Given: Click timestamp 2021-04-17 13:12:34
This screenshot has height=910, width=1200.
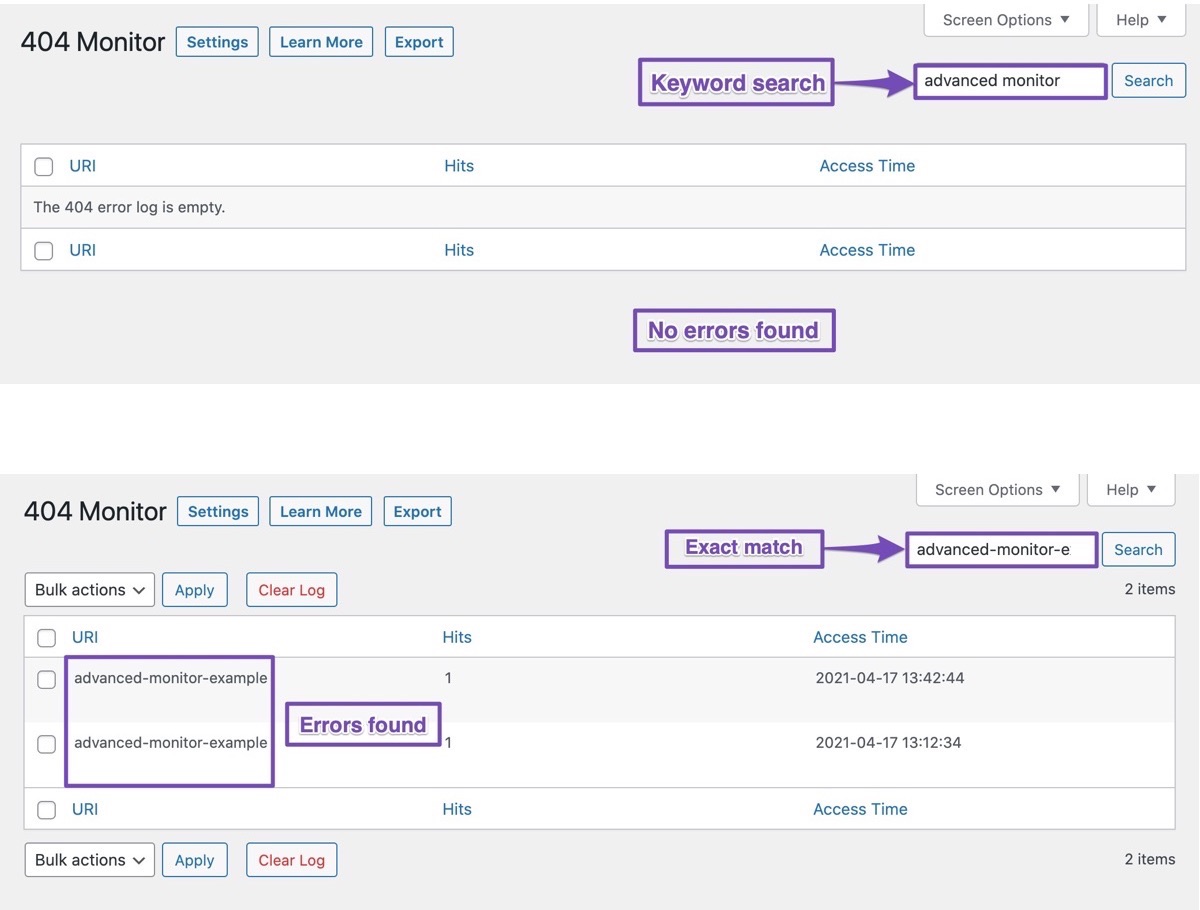Looking at the screenshot, I should [x=890, y=743].
